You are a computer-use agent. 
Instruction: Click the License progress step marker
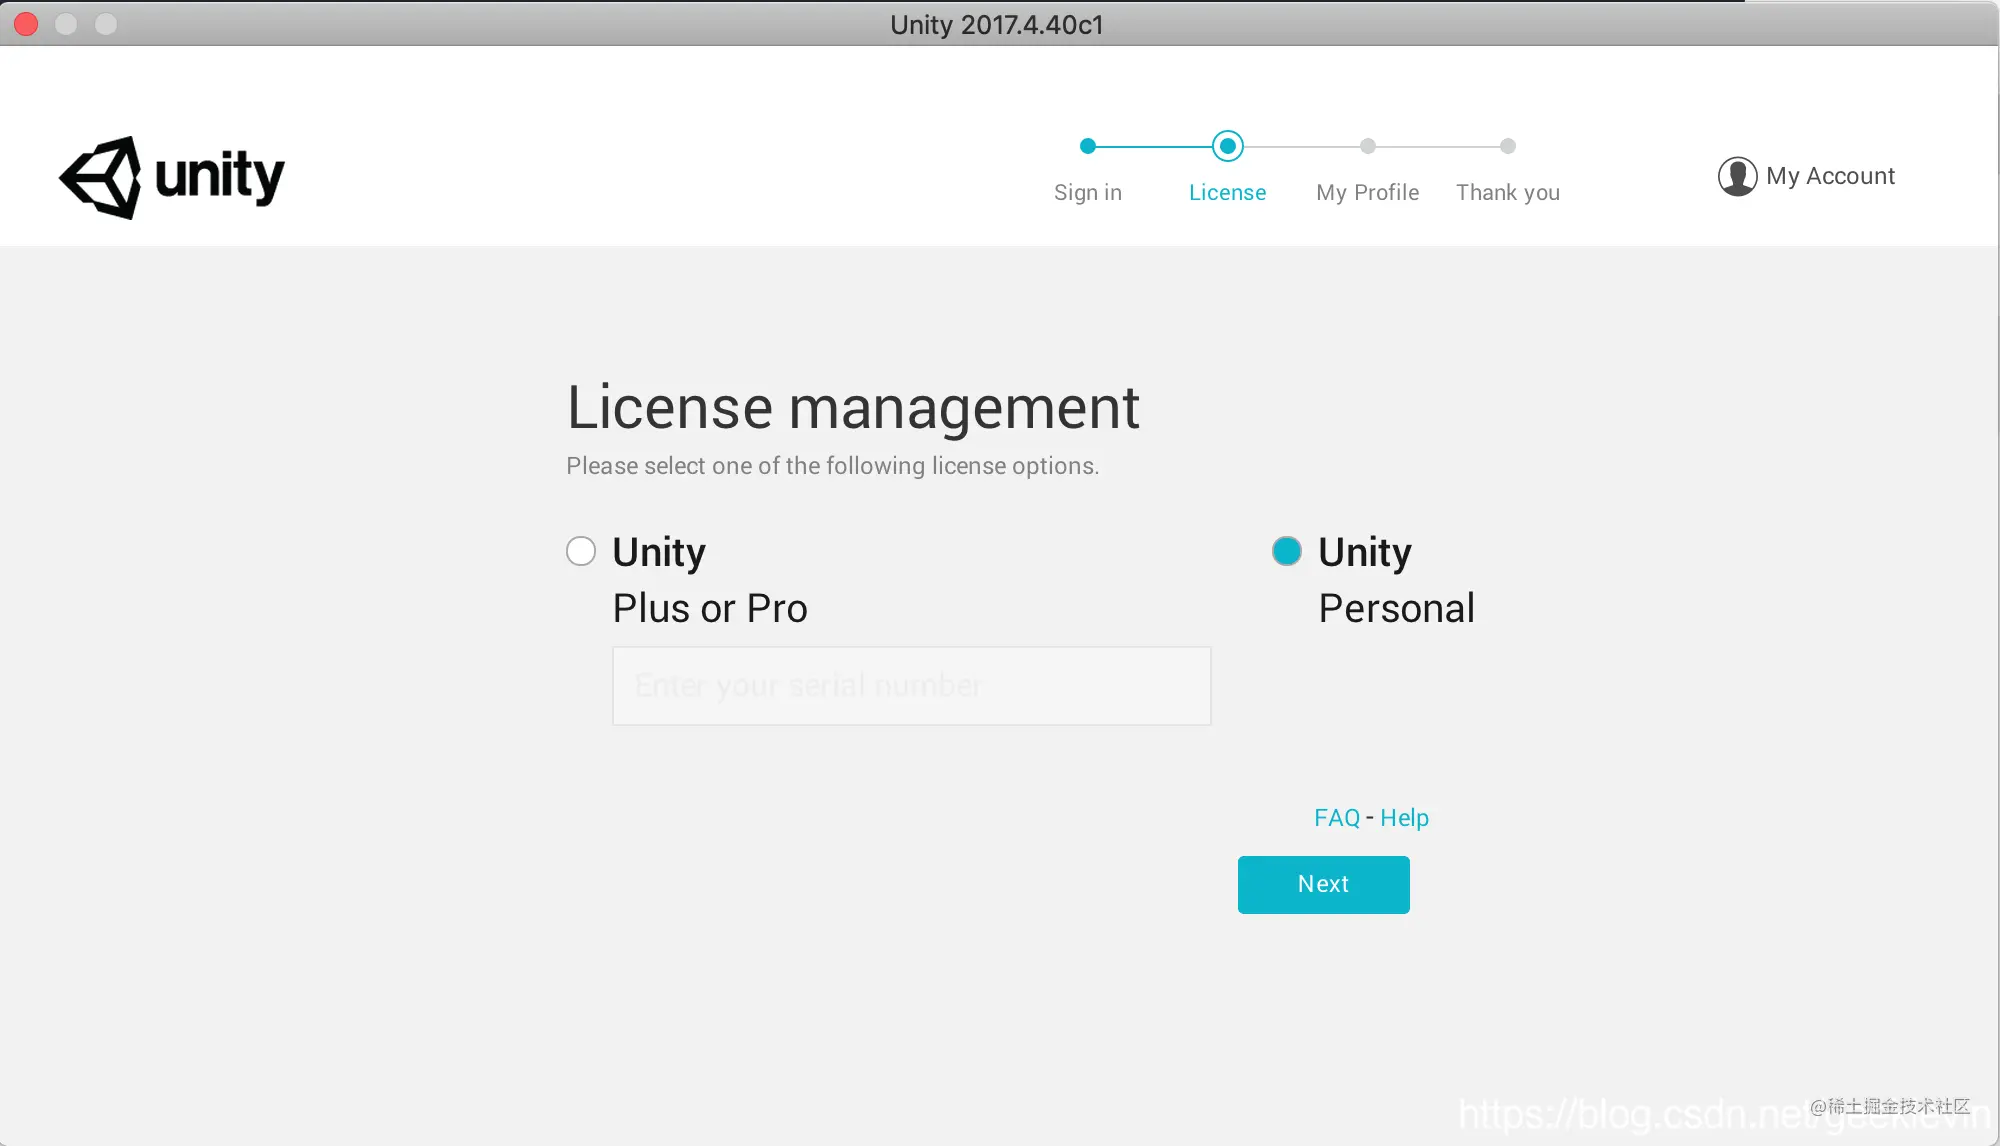click(1228, 146)
